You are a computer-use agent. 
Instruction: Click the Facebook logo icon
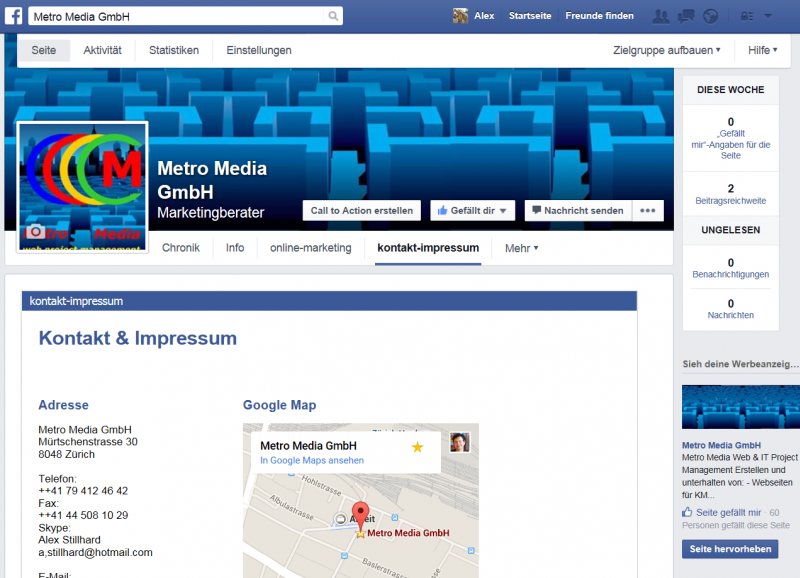tap(13, 16)
